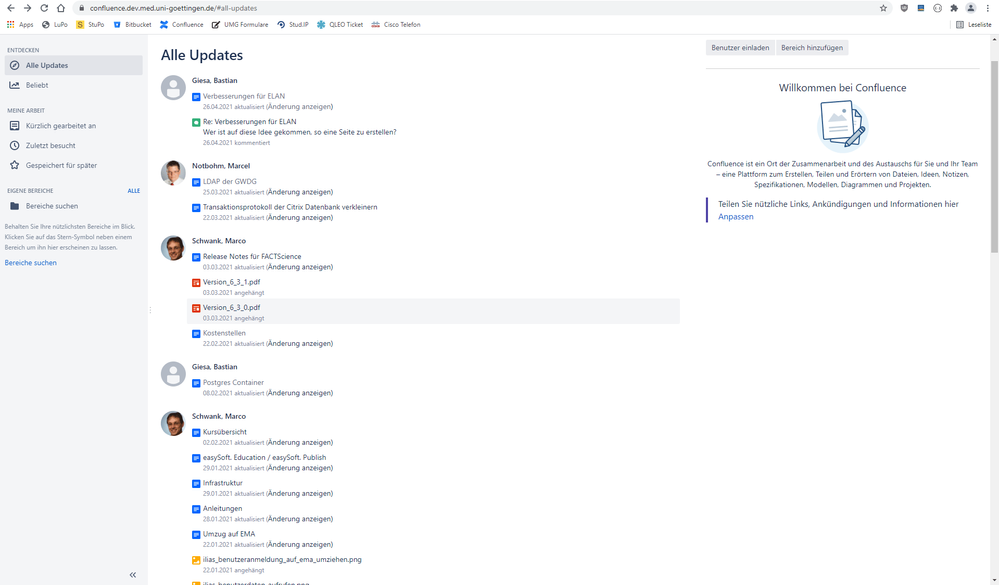Image resolution: width=999 pixels, height=585 pixels.
Task: Open the Confluence bookmark
Action: coord(182,25)
